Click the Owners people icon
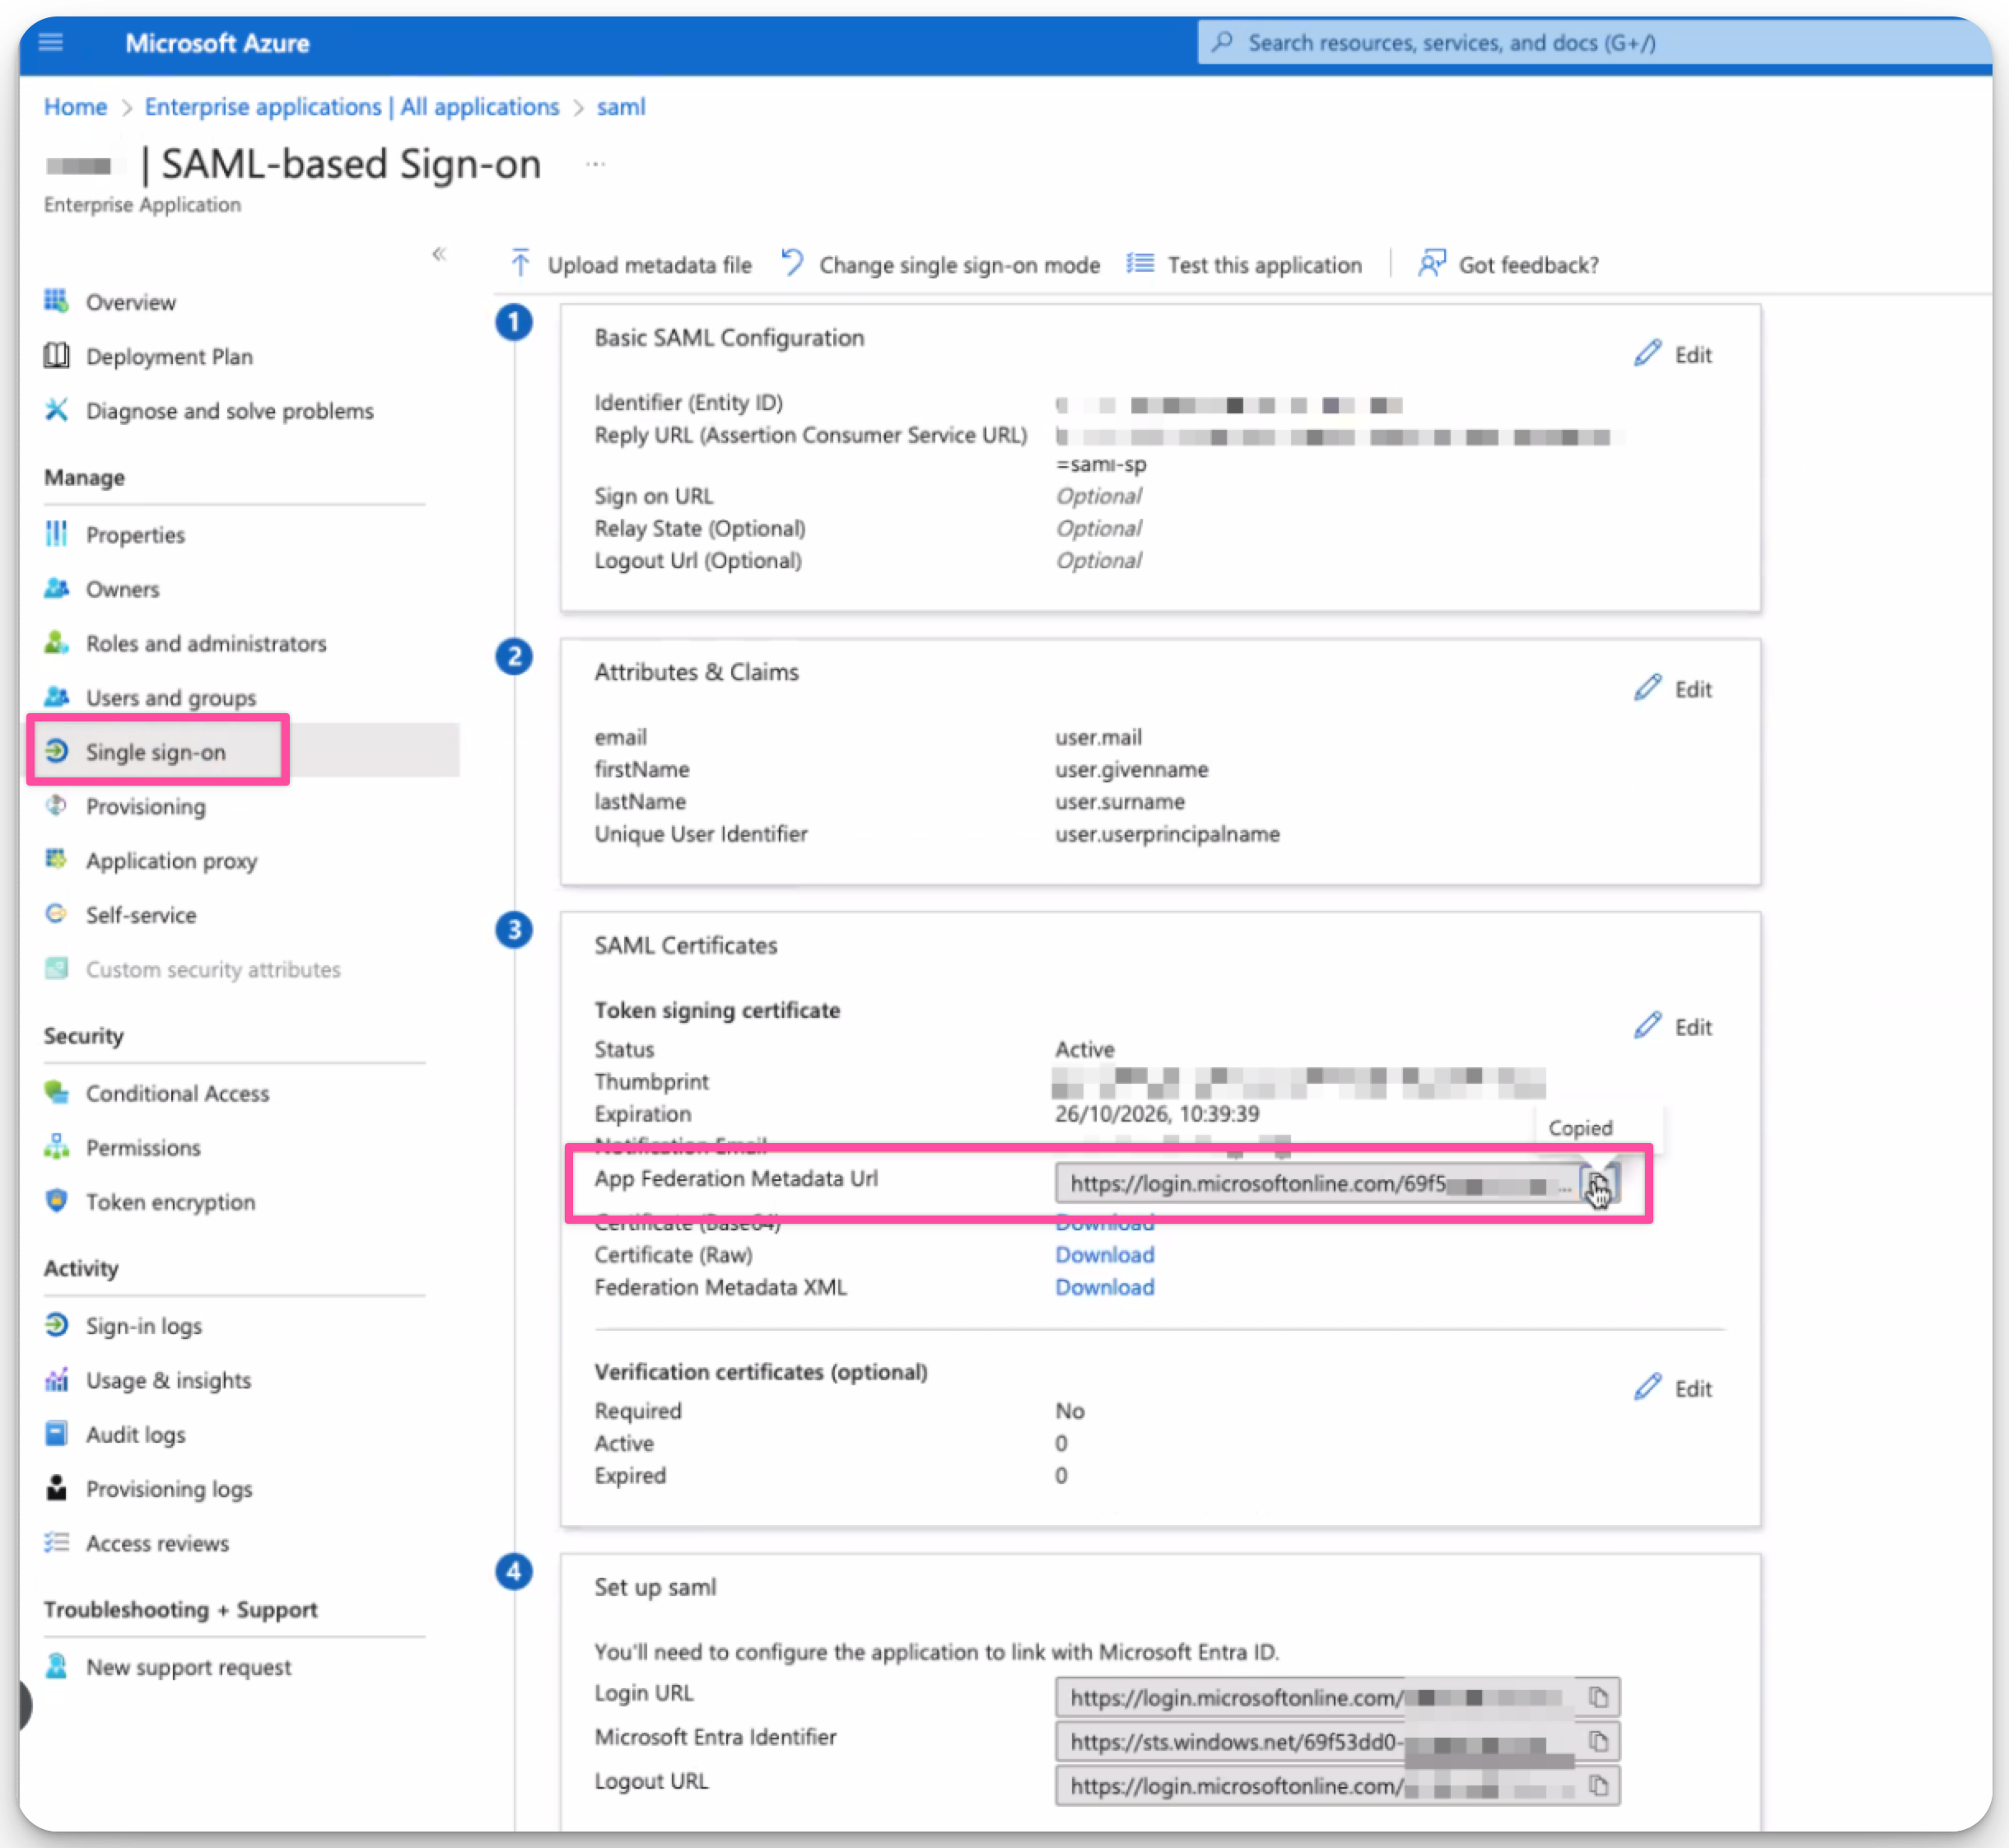The width and height of the screenshot is (2009, 1848). tap(57, 588)
